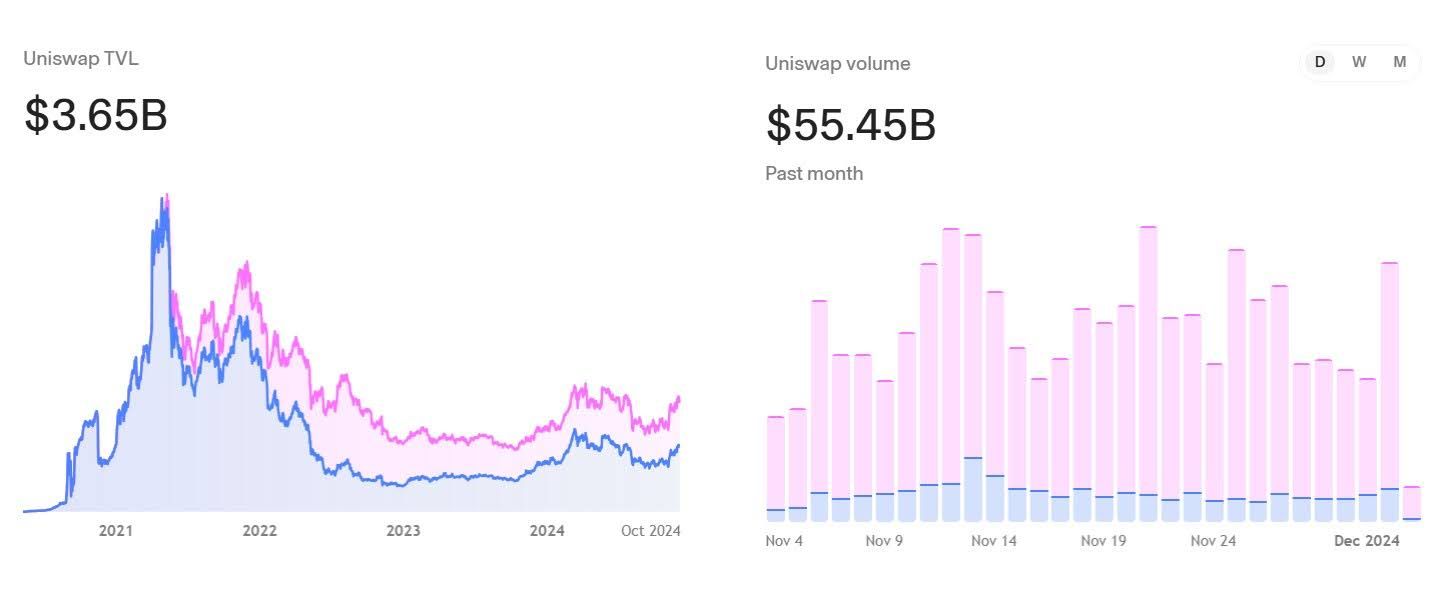The width and height of the screenshot is (1443, 592).
Task: Click the Uniswap volume heading
Action: tap(837, 64)
